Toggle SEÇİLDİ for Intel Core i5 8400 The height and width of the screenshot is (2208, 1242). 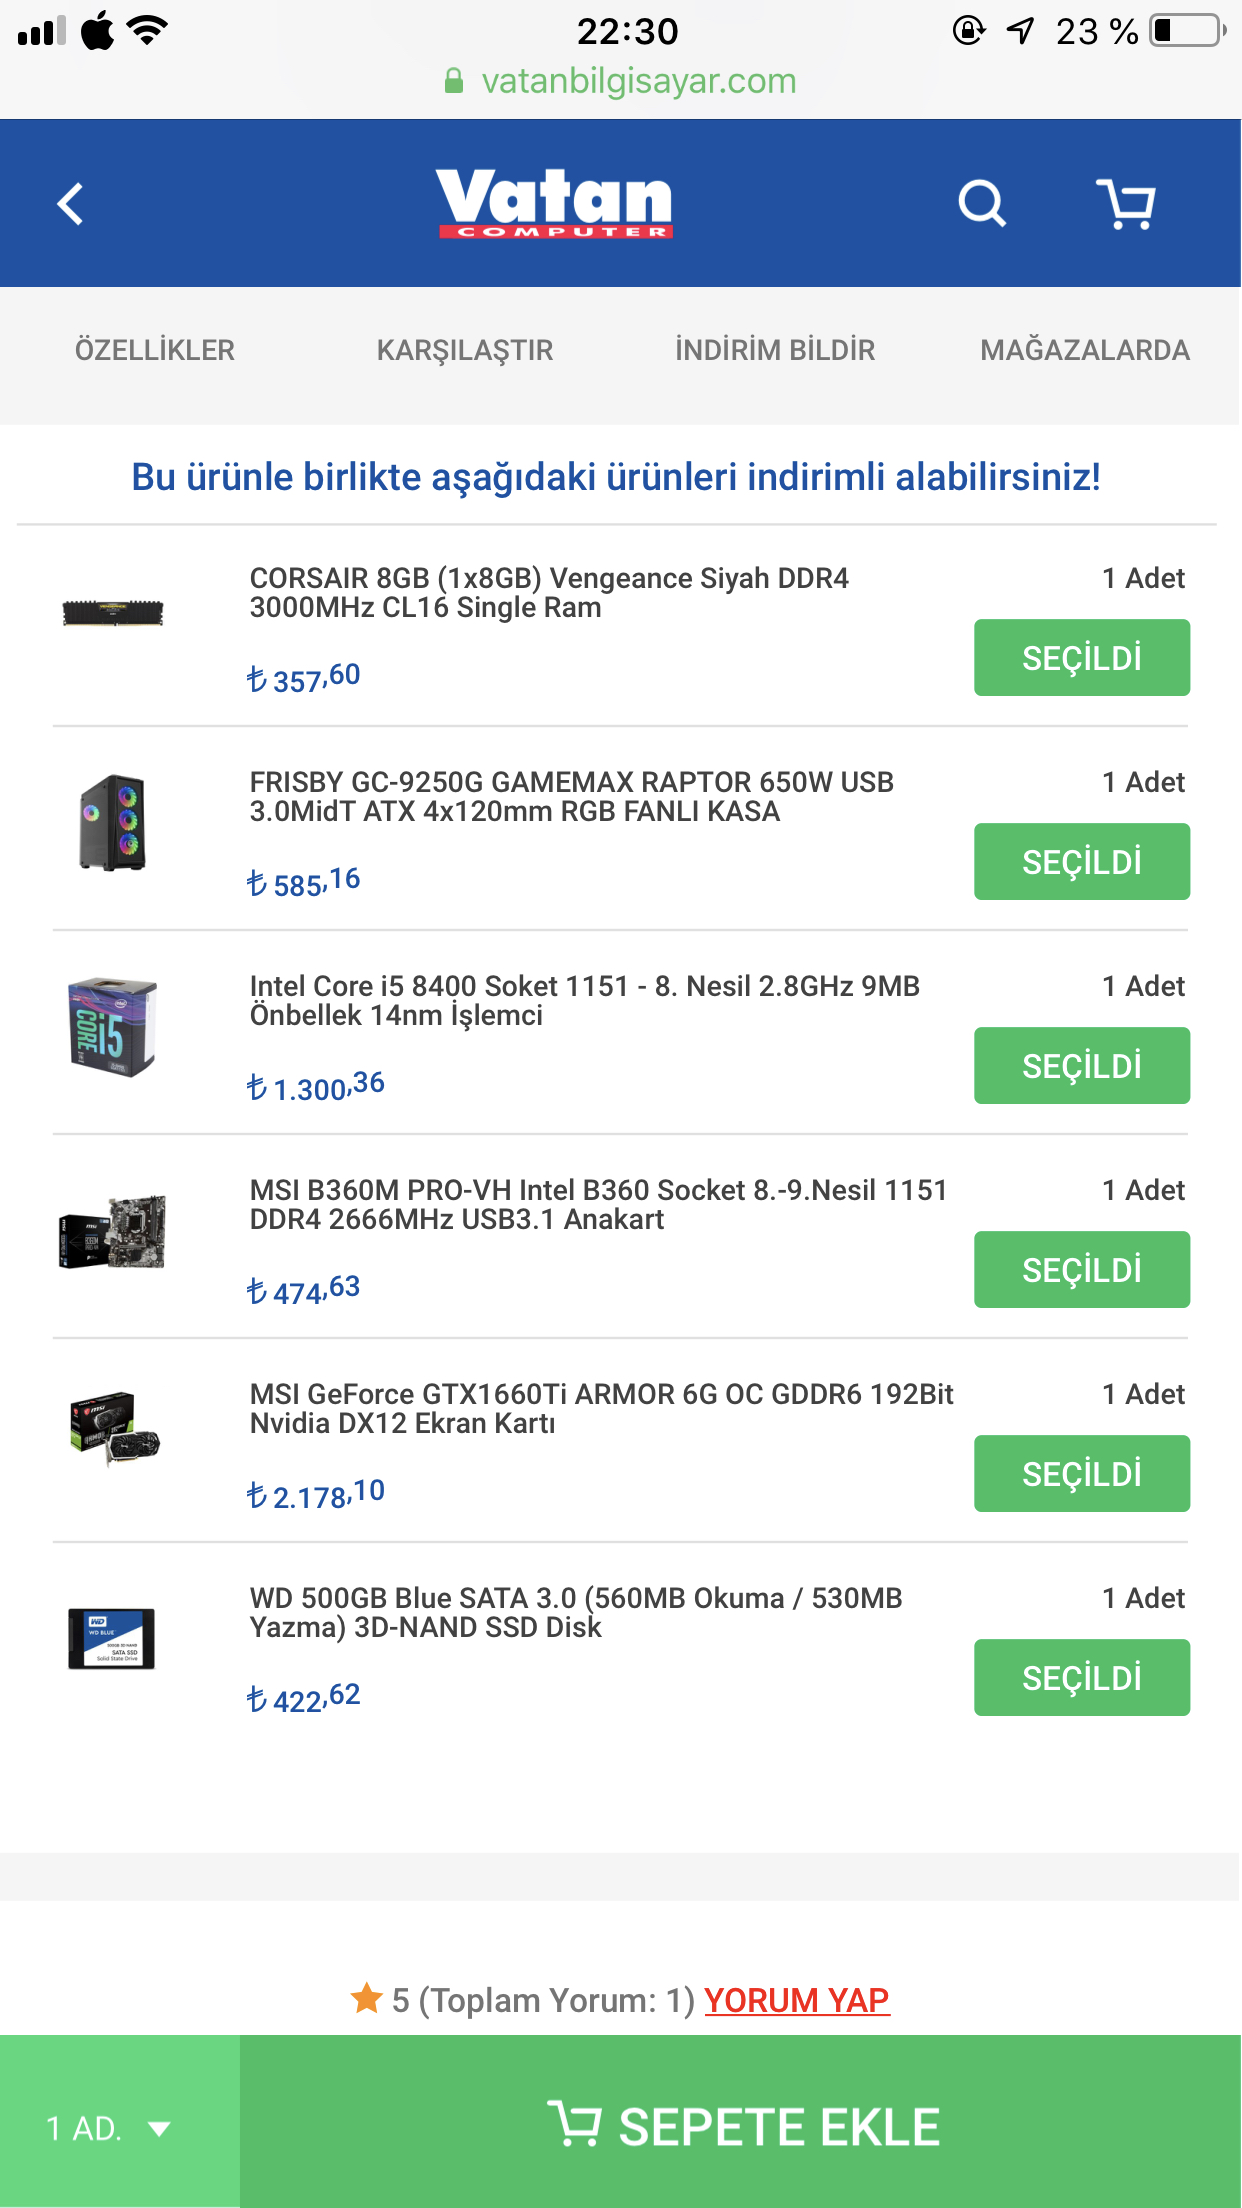(1082, 1065)
